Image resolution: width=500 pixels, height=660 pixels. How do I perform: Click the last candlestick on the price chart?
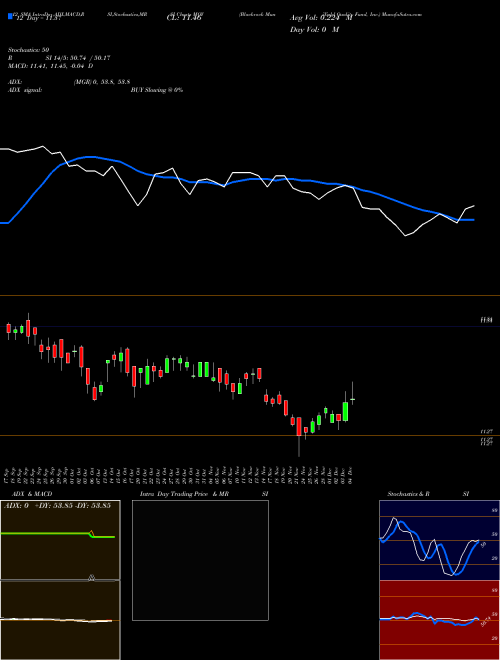coord(352,398)
